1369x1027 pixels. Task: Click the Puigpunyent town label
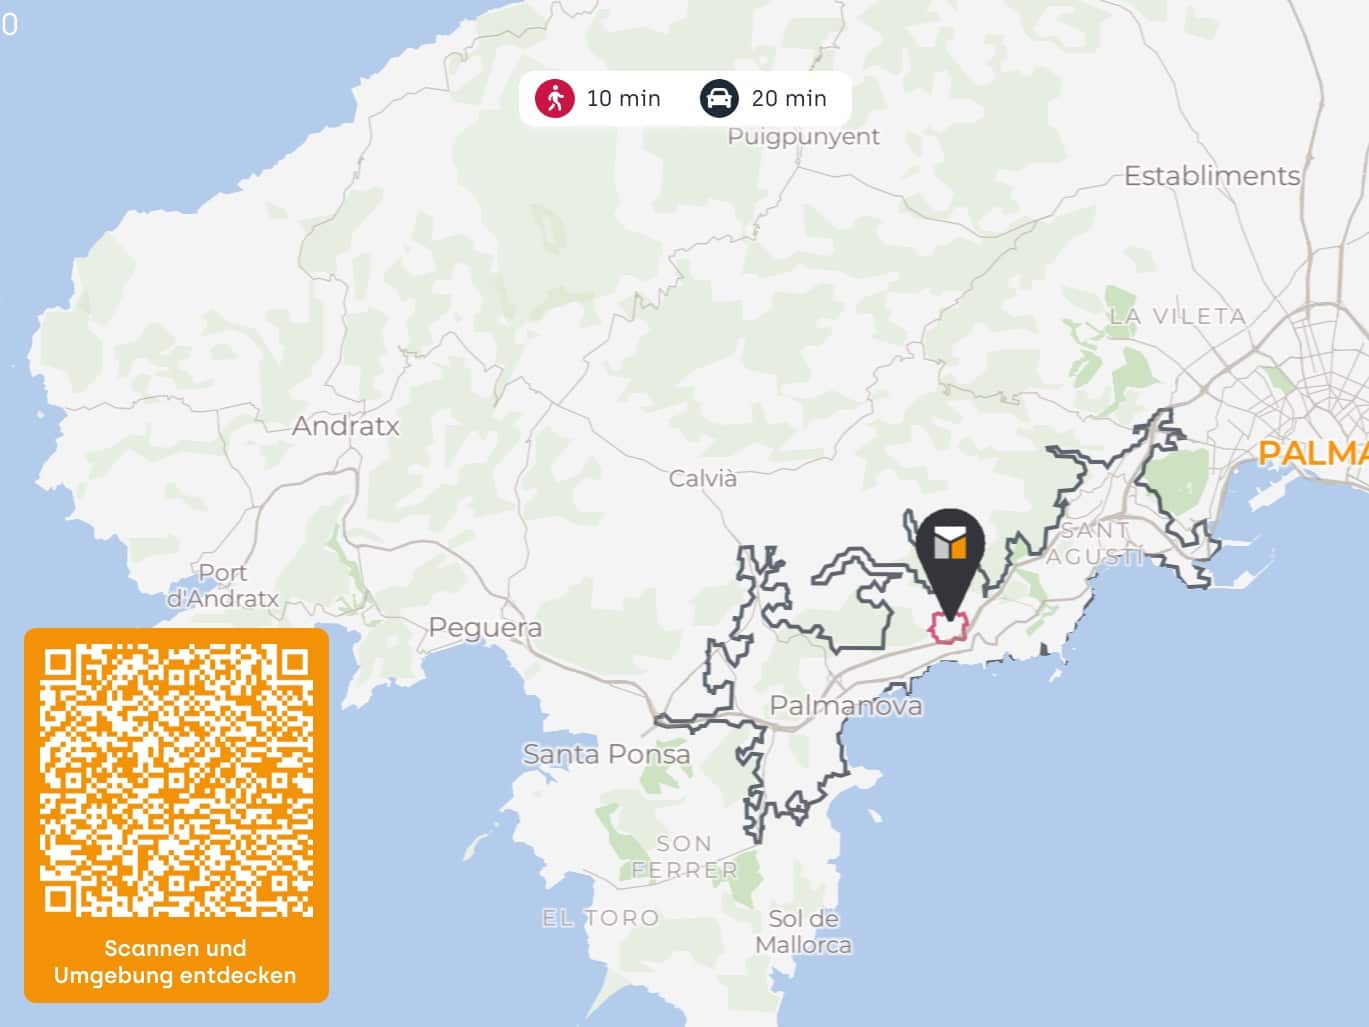[804, 137]
